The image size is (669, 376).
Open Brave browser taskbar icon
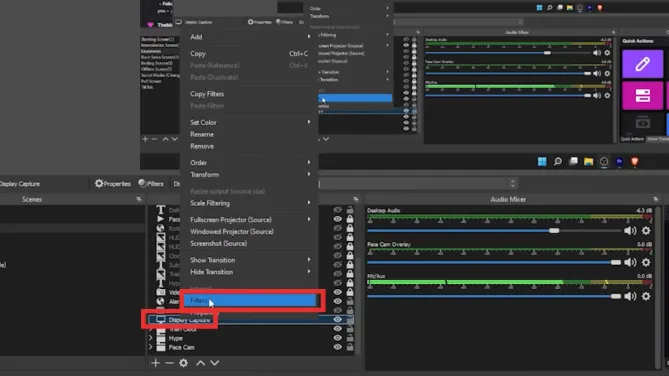click(x=634, y=161)
